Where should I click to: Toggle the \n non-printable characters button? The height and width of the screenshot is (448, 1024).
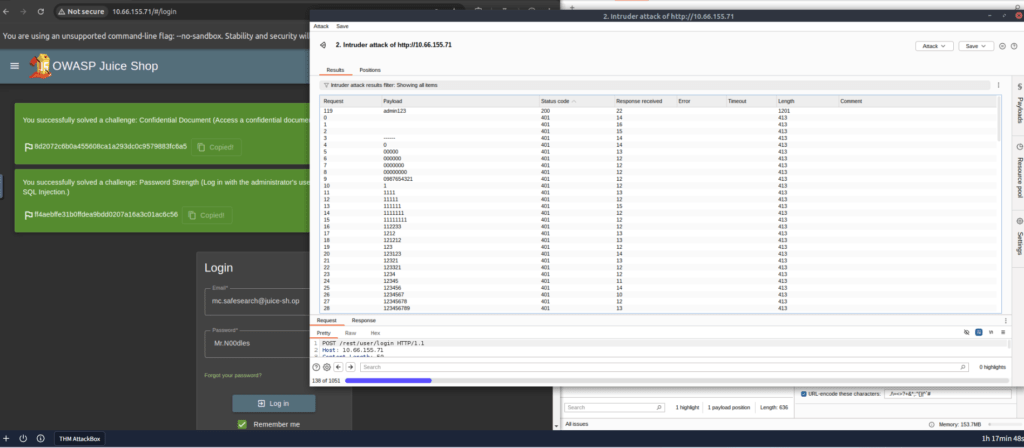[x=991, y=332]
